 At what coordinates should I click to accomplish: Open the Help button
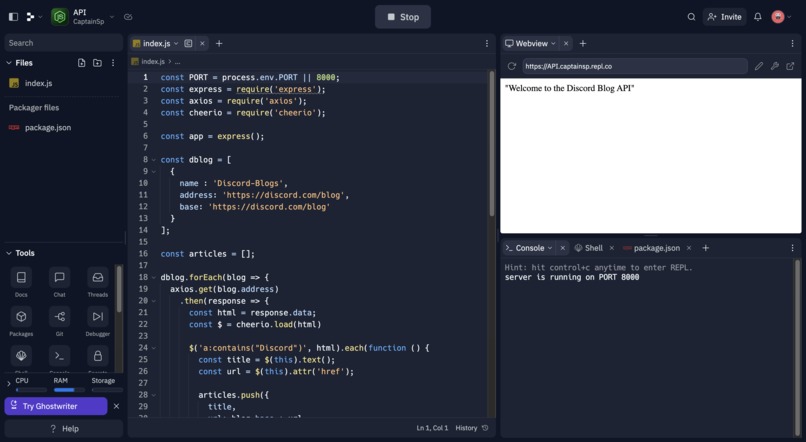(x=64, y=429)
